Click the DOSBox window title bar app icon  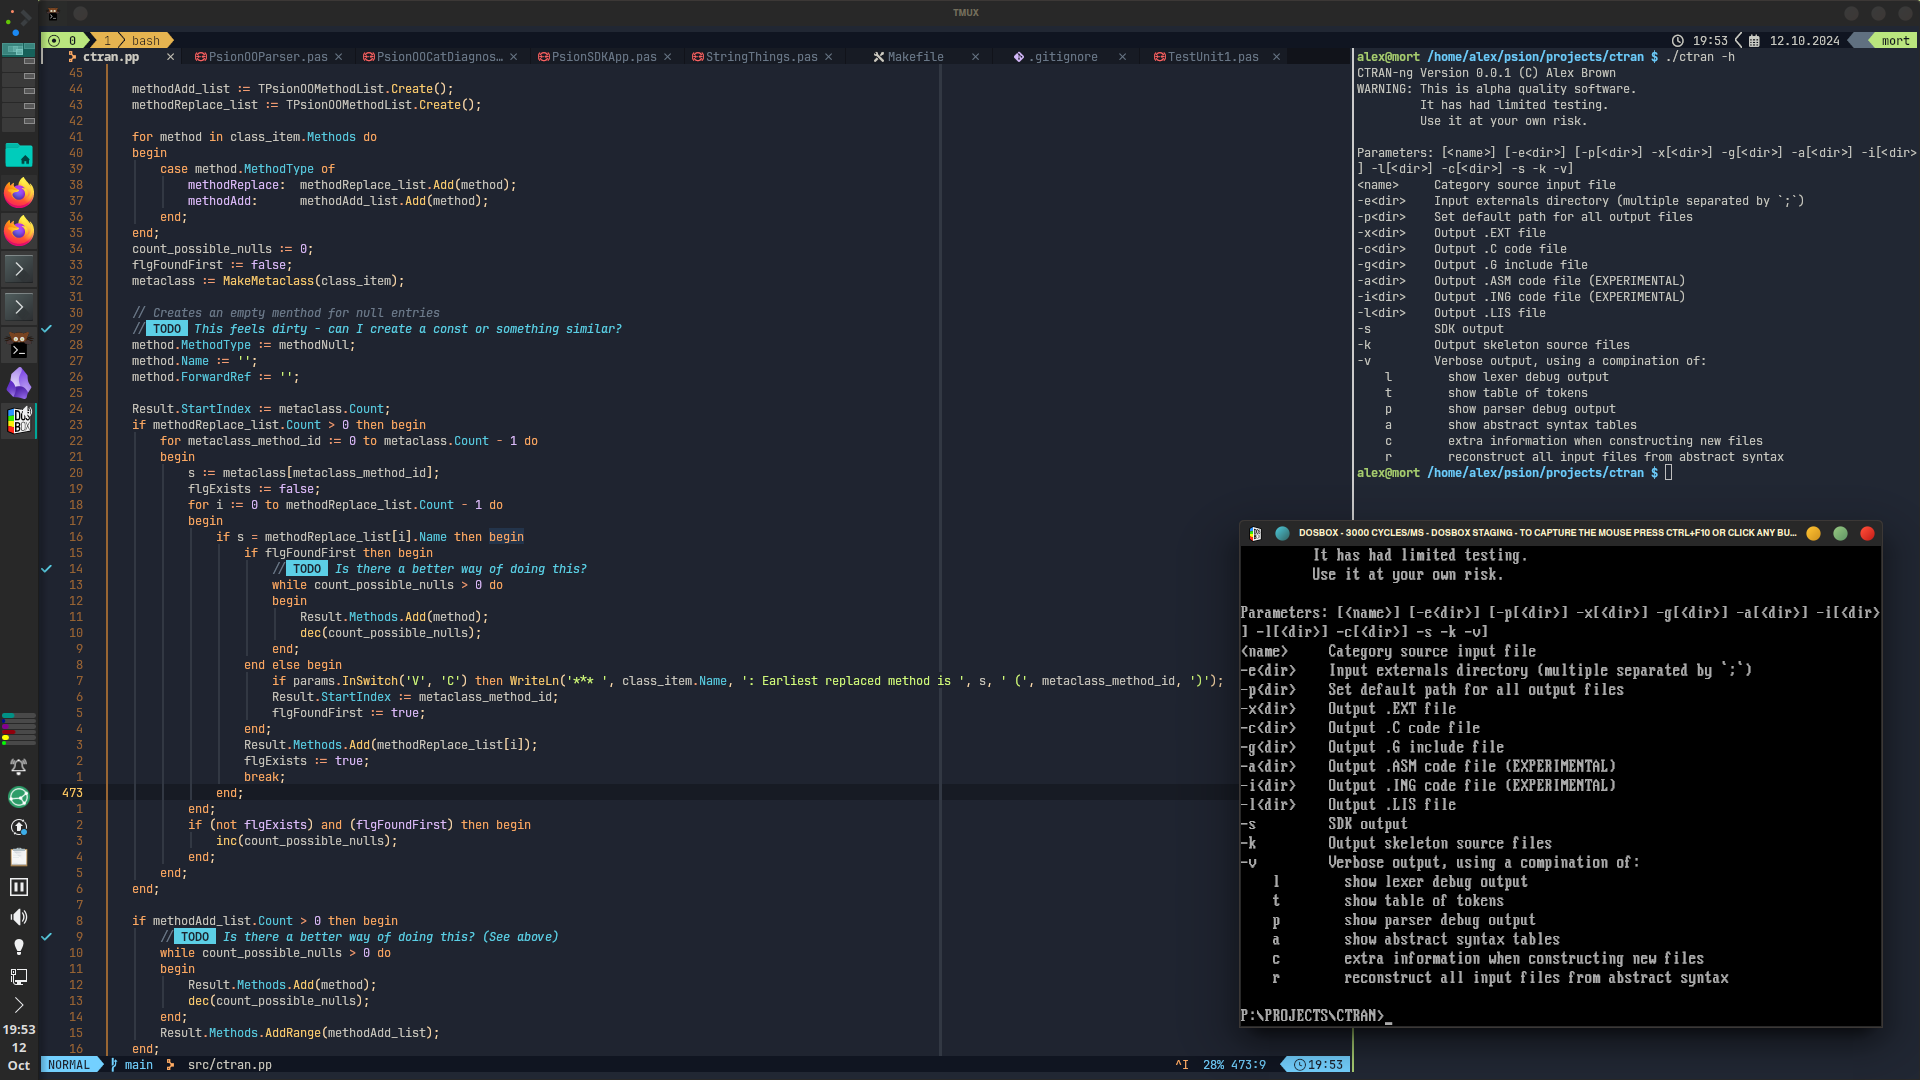pos(1255,533)
